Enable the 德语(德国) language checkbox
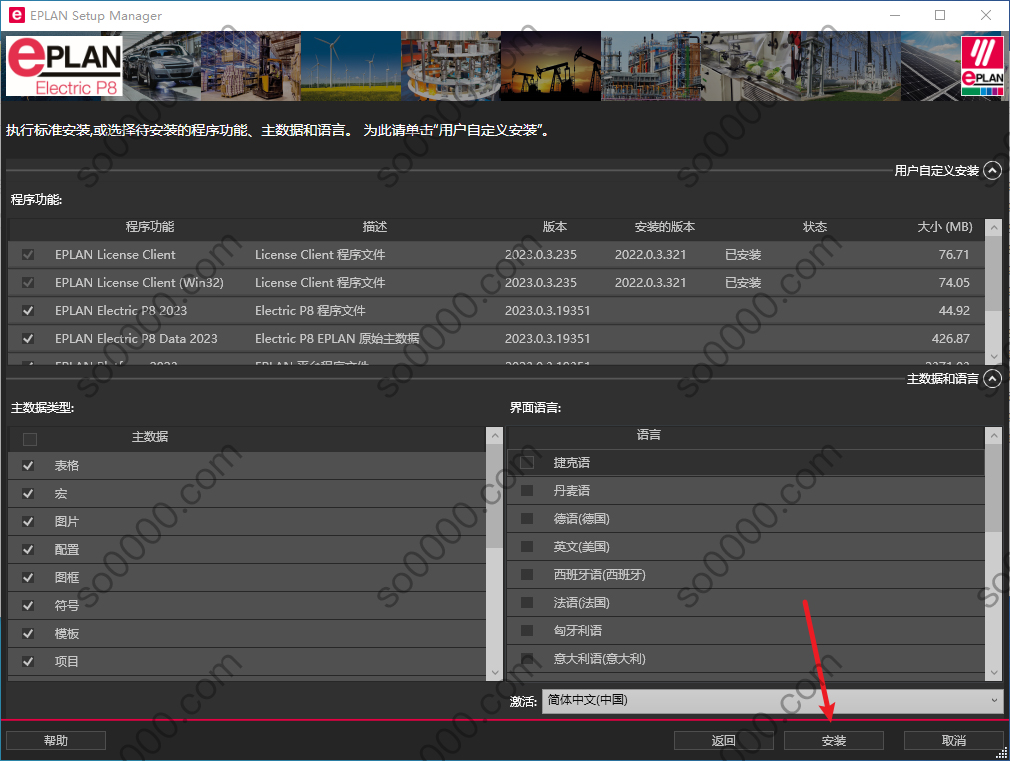The height and width of the screenshot is (761, 1010). [x=527, y=519]
